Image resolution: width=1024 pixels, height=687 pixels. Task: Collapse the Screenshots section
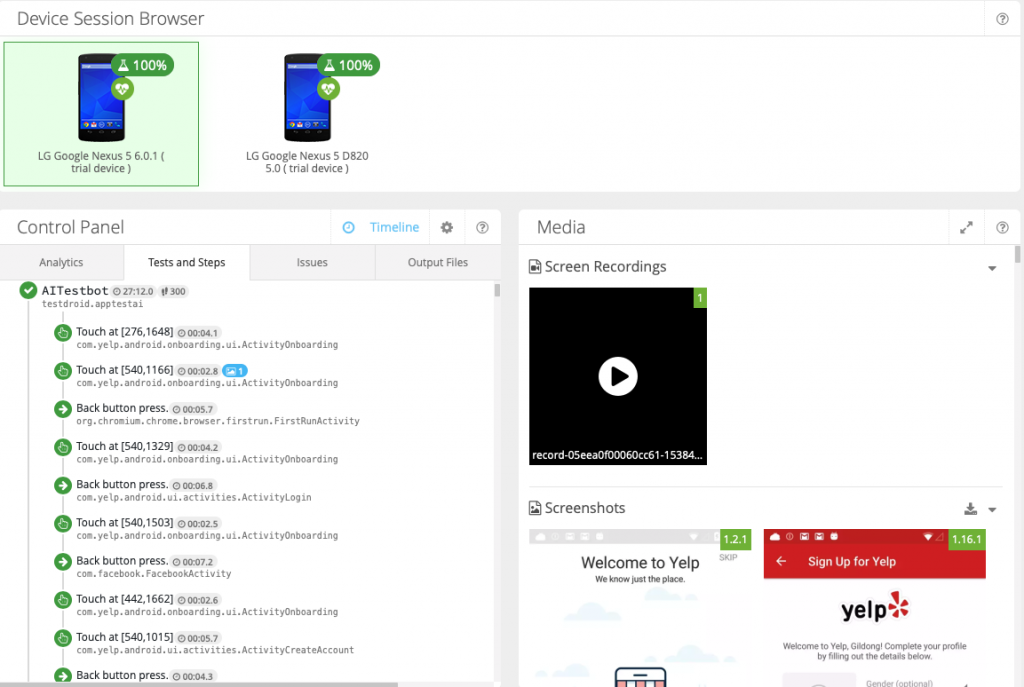tap(992, 510)
